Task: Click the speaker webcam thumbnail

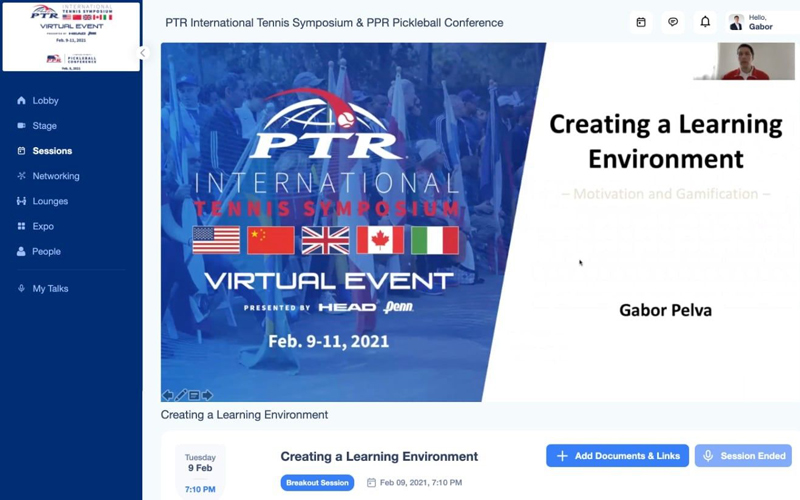Action: (743, 61)
